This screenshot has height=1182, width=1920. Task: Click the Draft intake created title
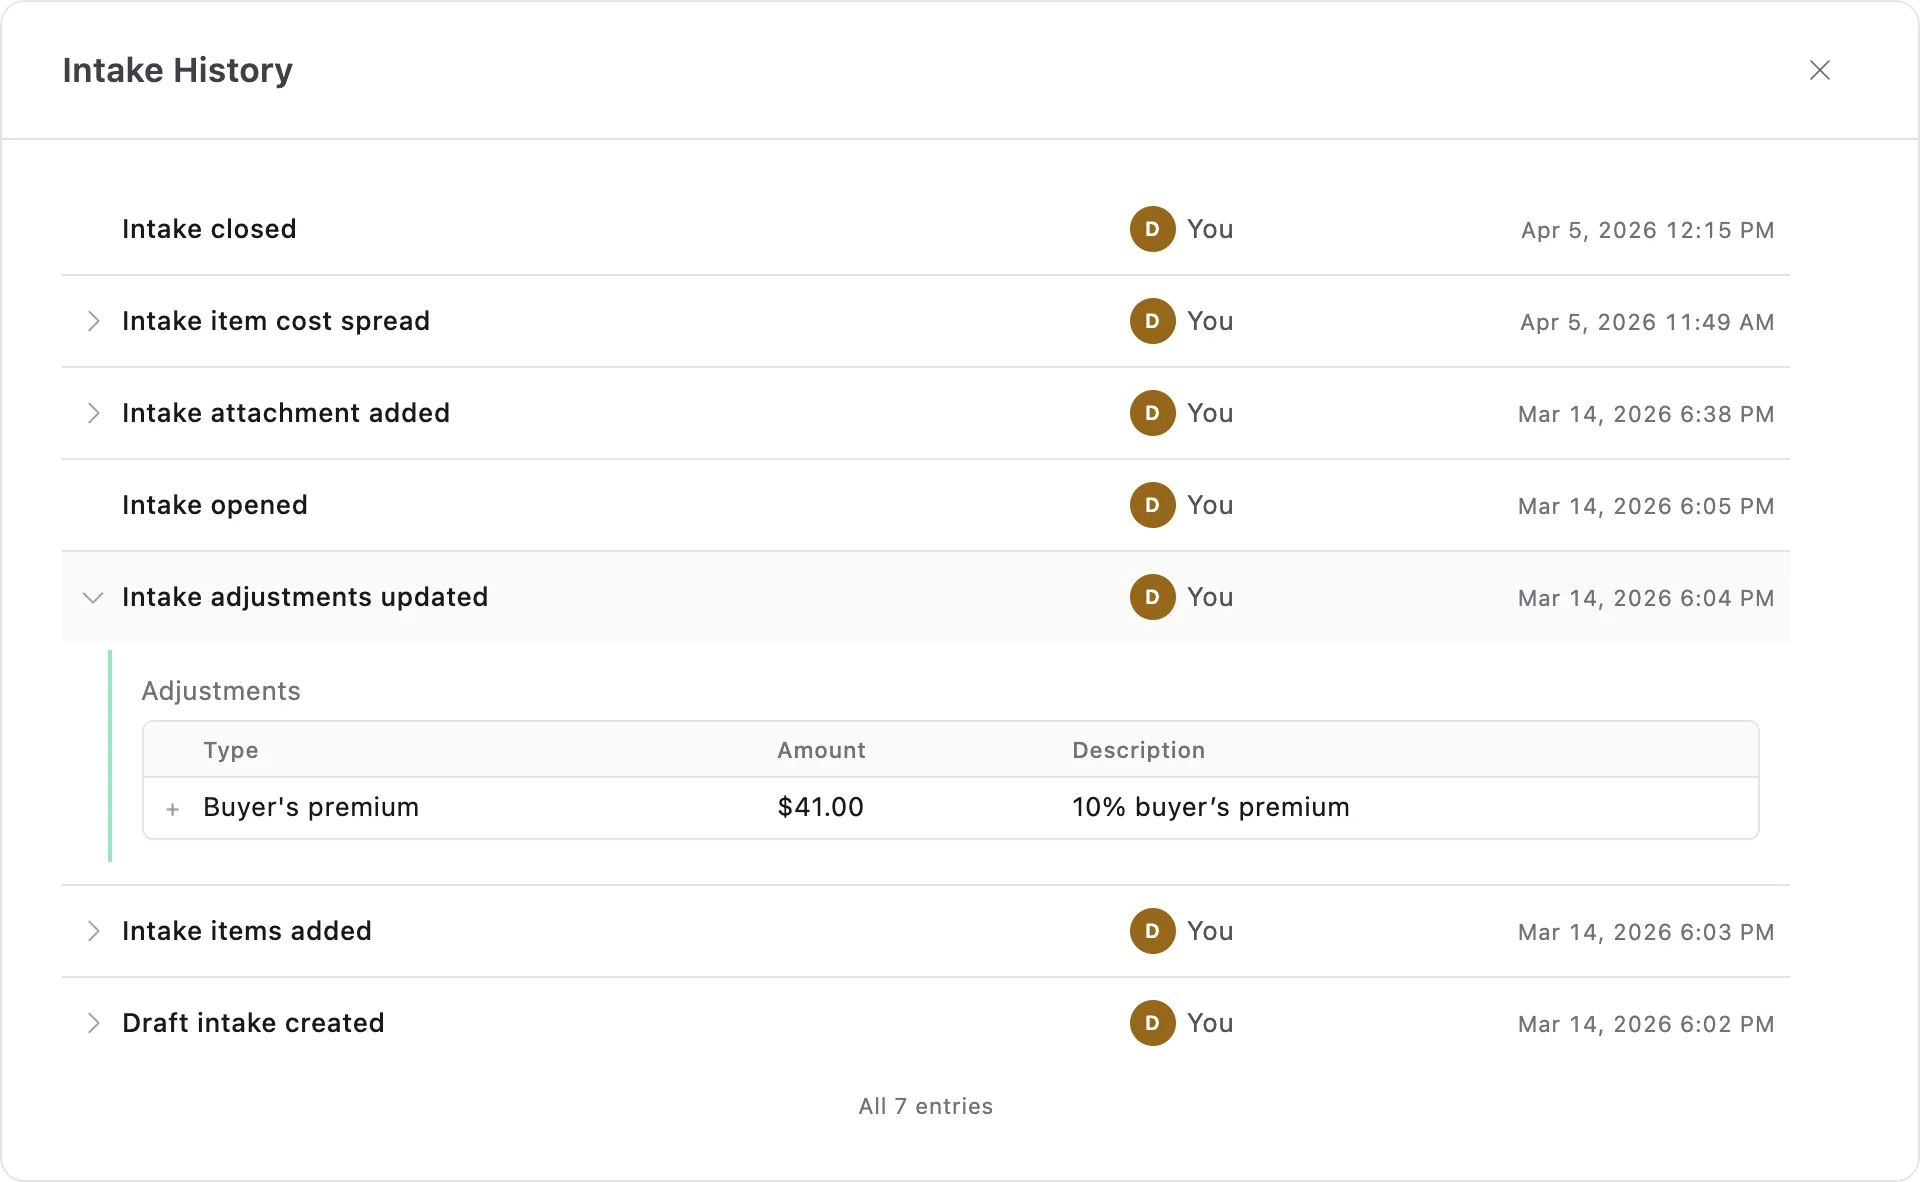pos(253,1023)
